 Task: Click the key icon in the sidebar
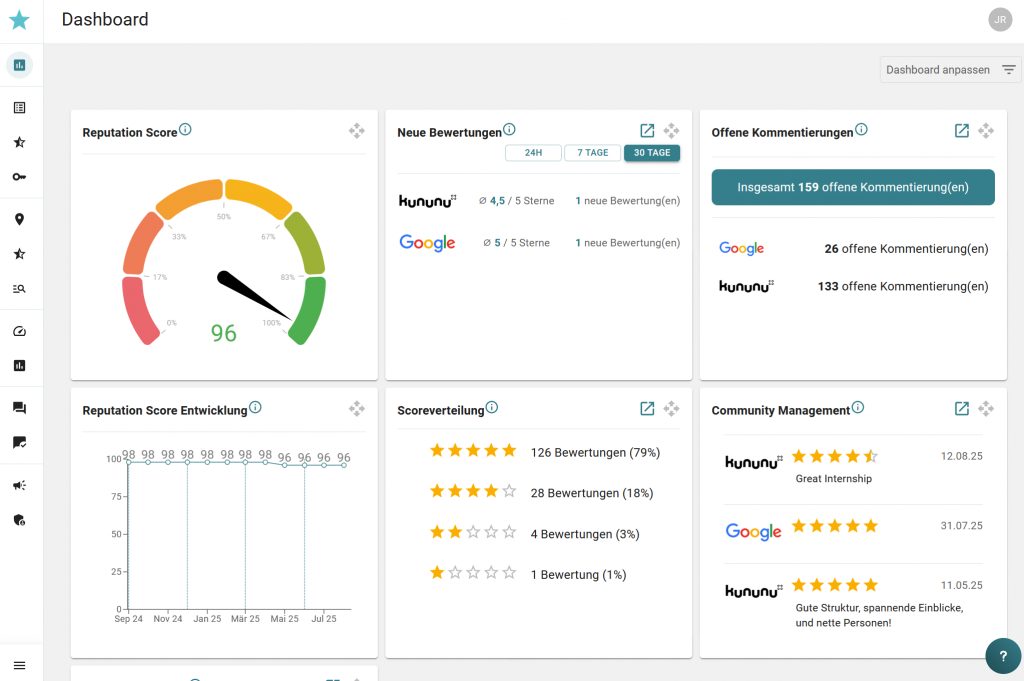coord(19,177)
